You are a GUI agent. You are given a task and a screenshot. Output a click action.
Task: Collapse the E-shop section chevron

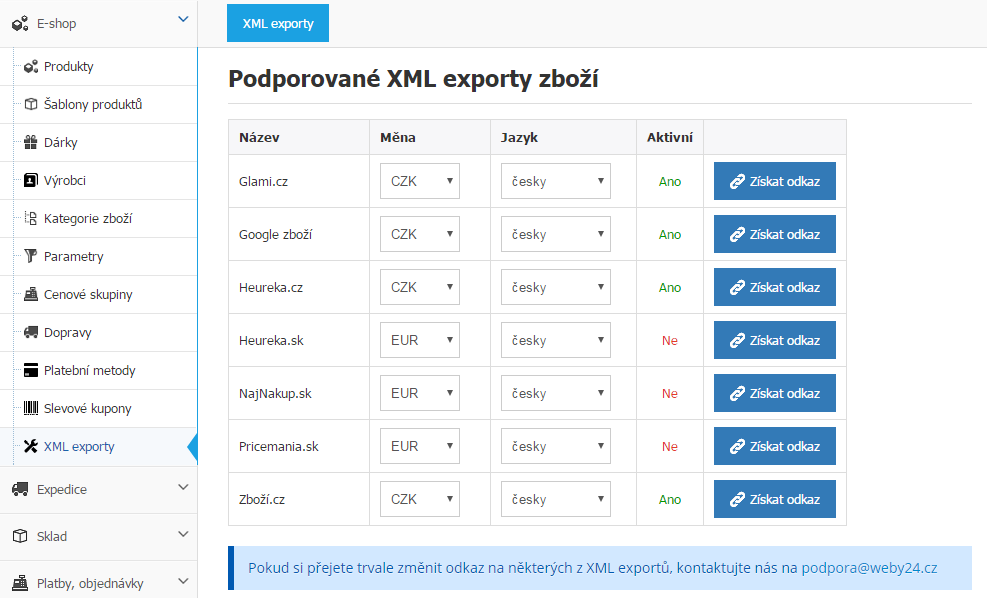click(183, 20)
